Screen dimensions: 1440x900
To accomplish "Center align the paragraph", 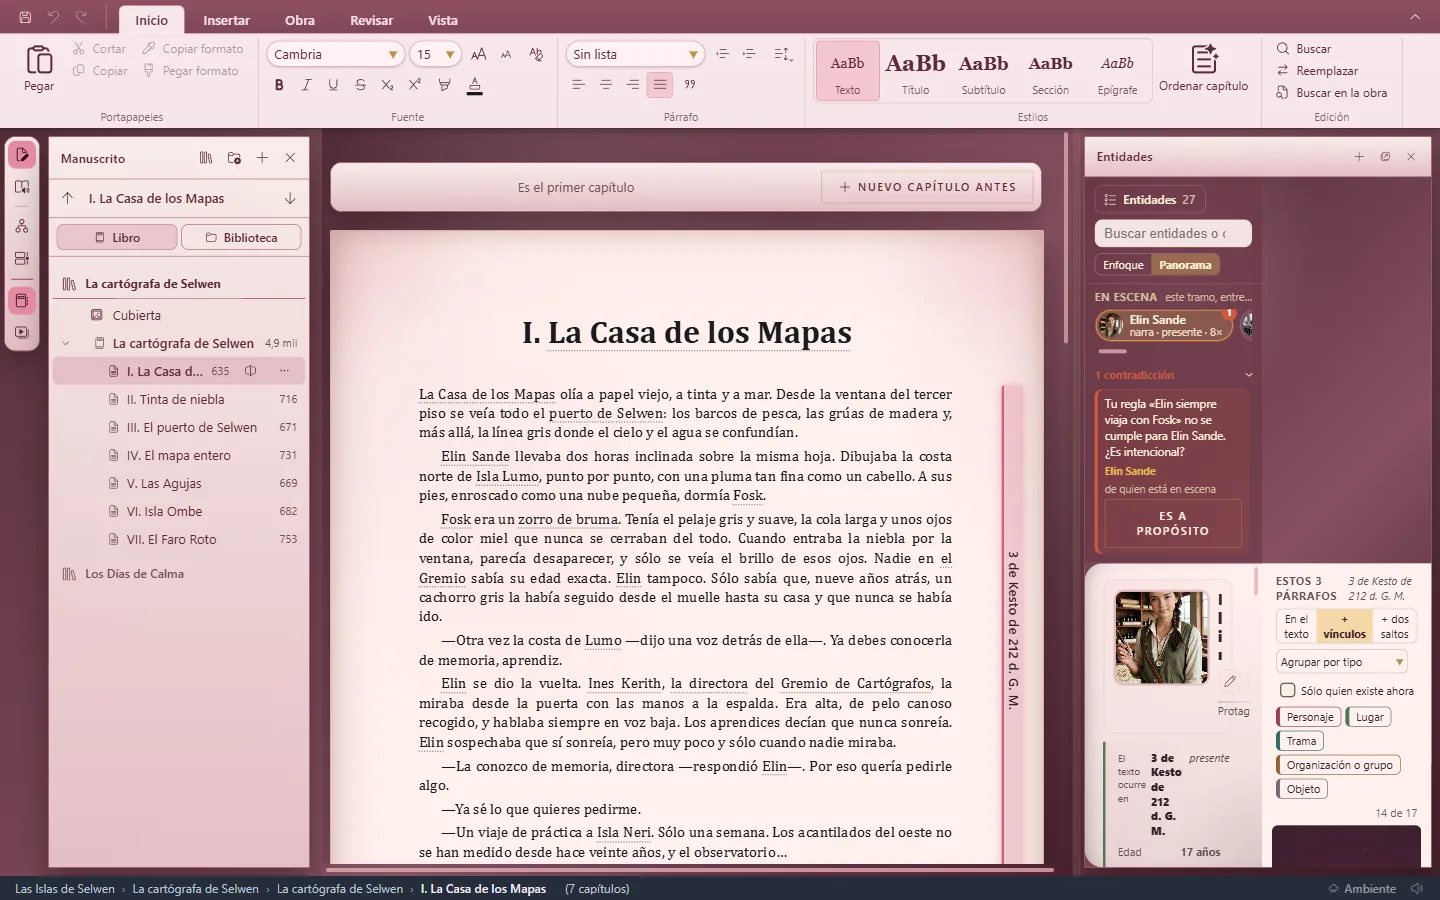I will pos(605,85).
